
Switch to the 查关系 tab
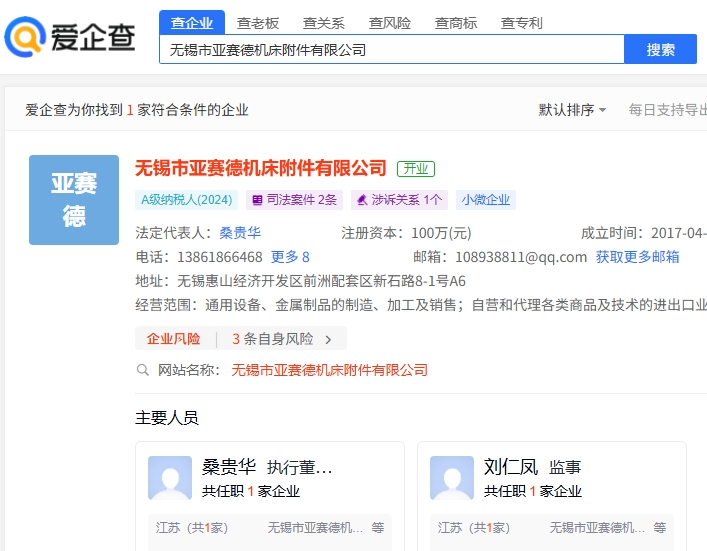tap(324, 23)
